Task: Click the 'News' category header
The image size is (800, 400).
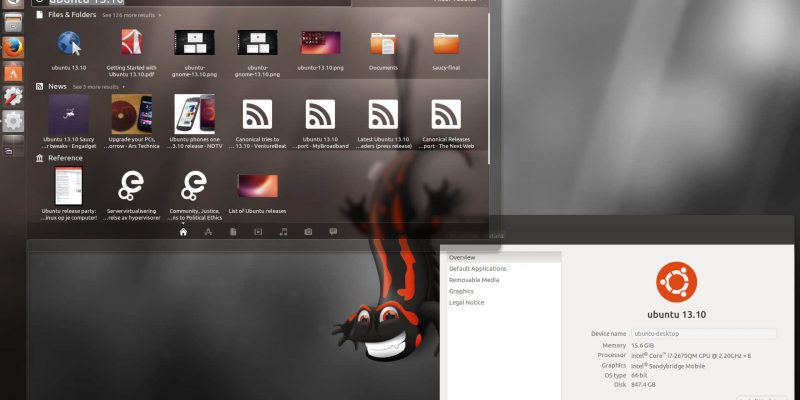Action: 57,87
